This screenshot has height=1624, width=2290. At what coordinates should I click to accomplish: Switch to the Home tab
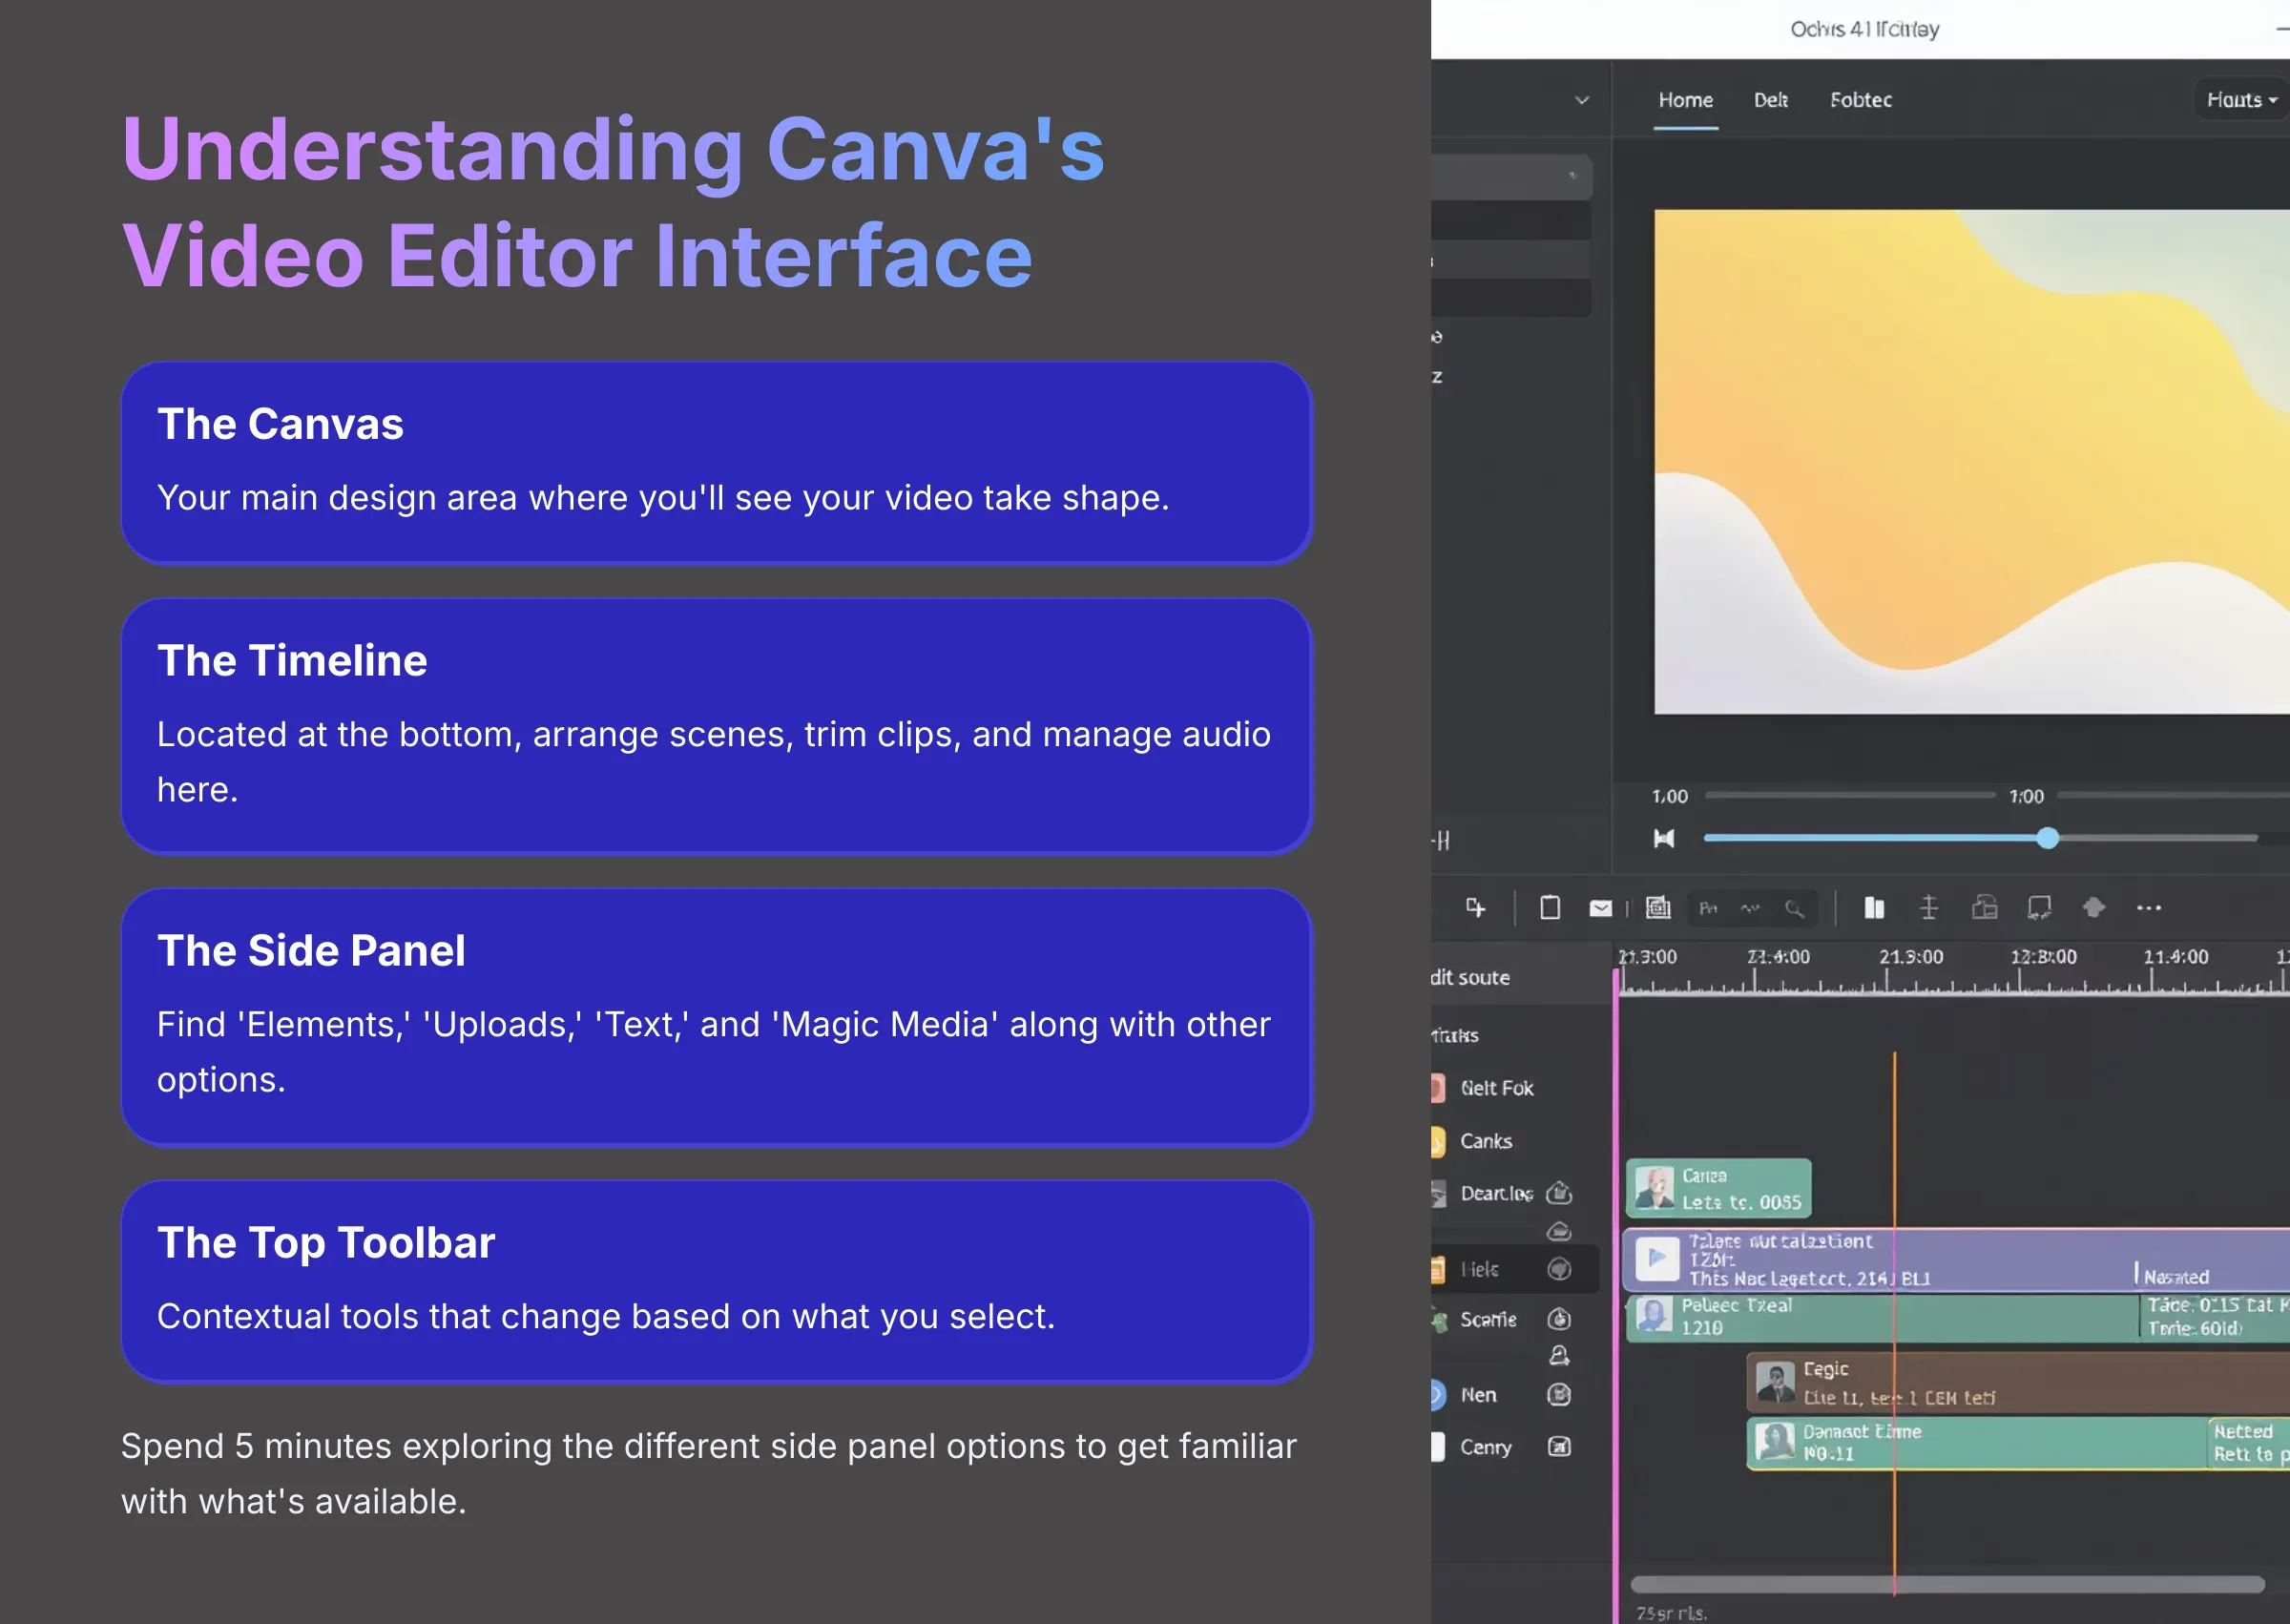1685,100
